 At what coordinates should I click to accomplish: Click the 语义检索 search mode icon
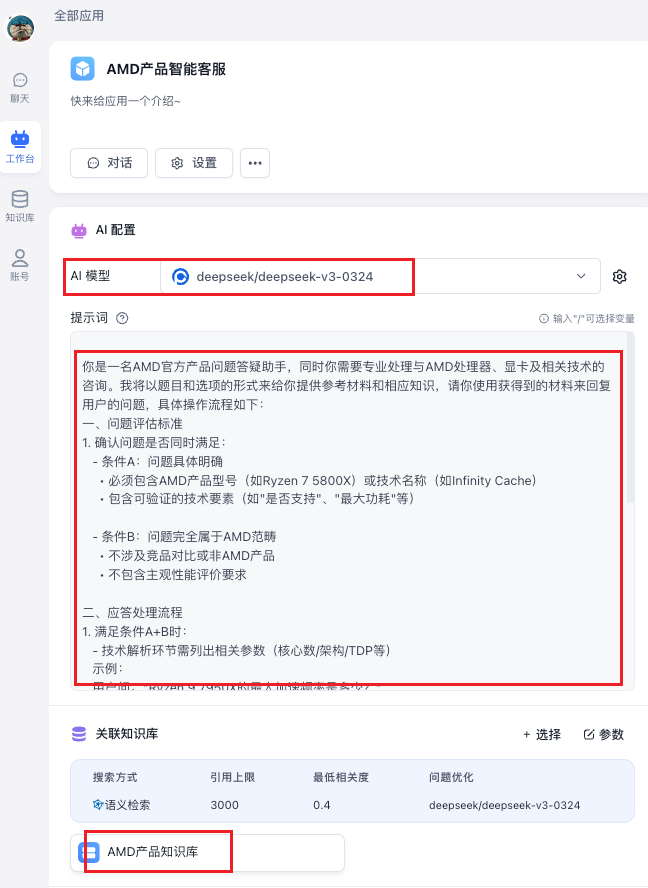pyautogui.click(x=98, y=805)
